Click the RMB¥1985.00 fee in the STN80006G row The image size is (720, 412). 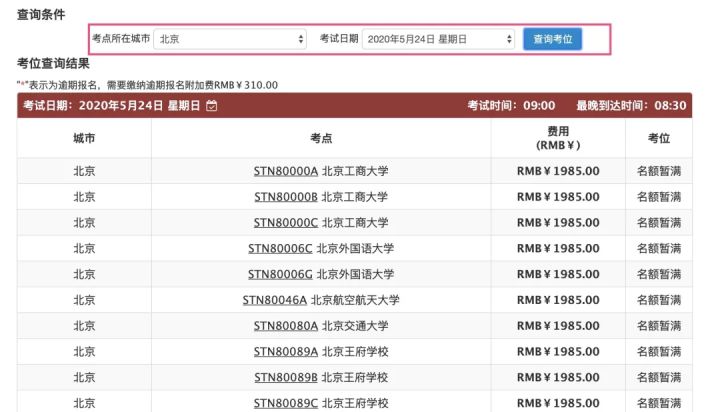[558, 274]
